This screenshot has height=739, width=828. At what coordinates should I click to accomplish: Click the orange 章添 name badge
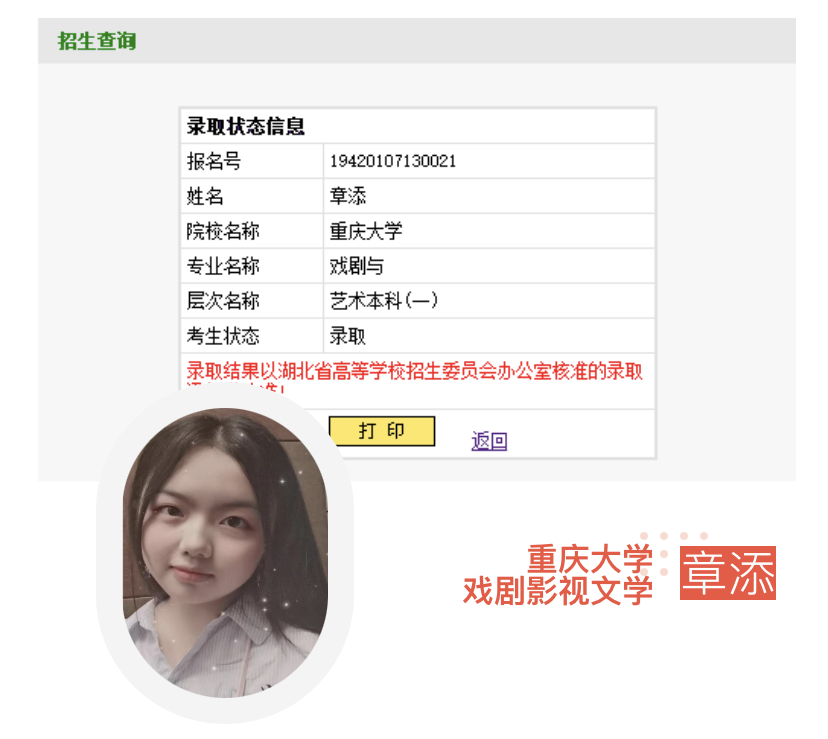[x=728, y=573]
